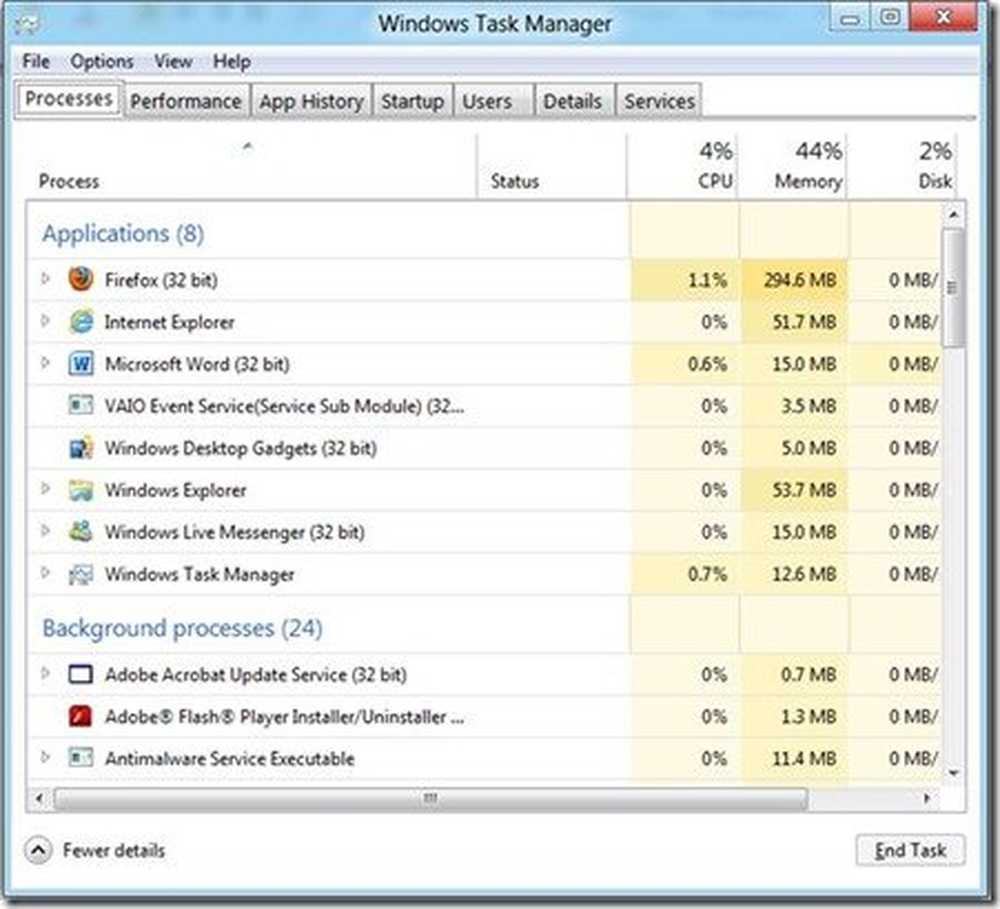Expand the Antimalware Service Executable entry
Screen dimensions: 1000x909
(x=45, y=759)
